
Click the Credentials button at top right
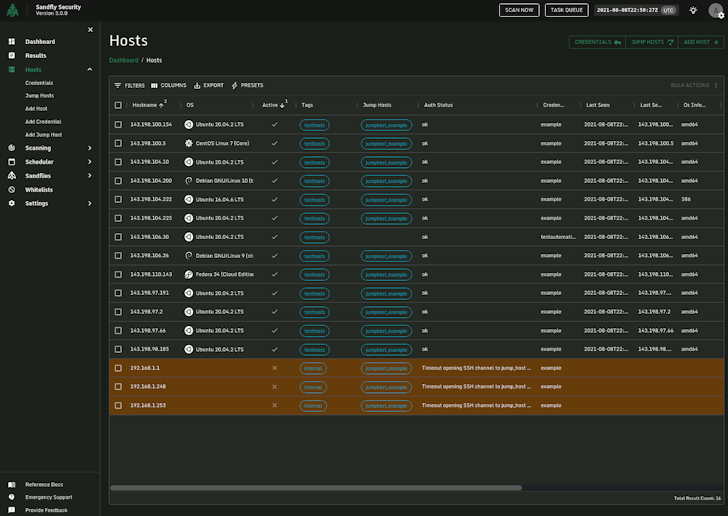pos(598,42)
